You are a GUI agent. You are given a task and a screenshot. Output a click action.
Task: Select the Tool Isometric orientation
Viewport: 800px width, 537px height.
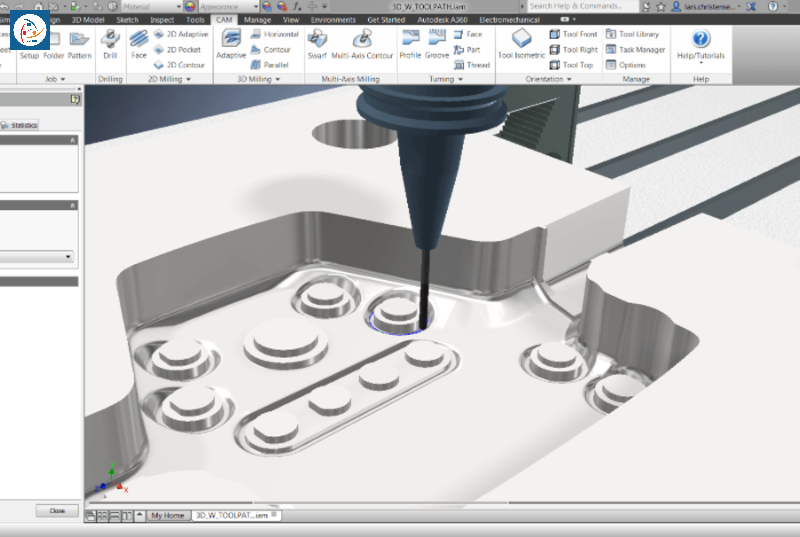point(521,44)
